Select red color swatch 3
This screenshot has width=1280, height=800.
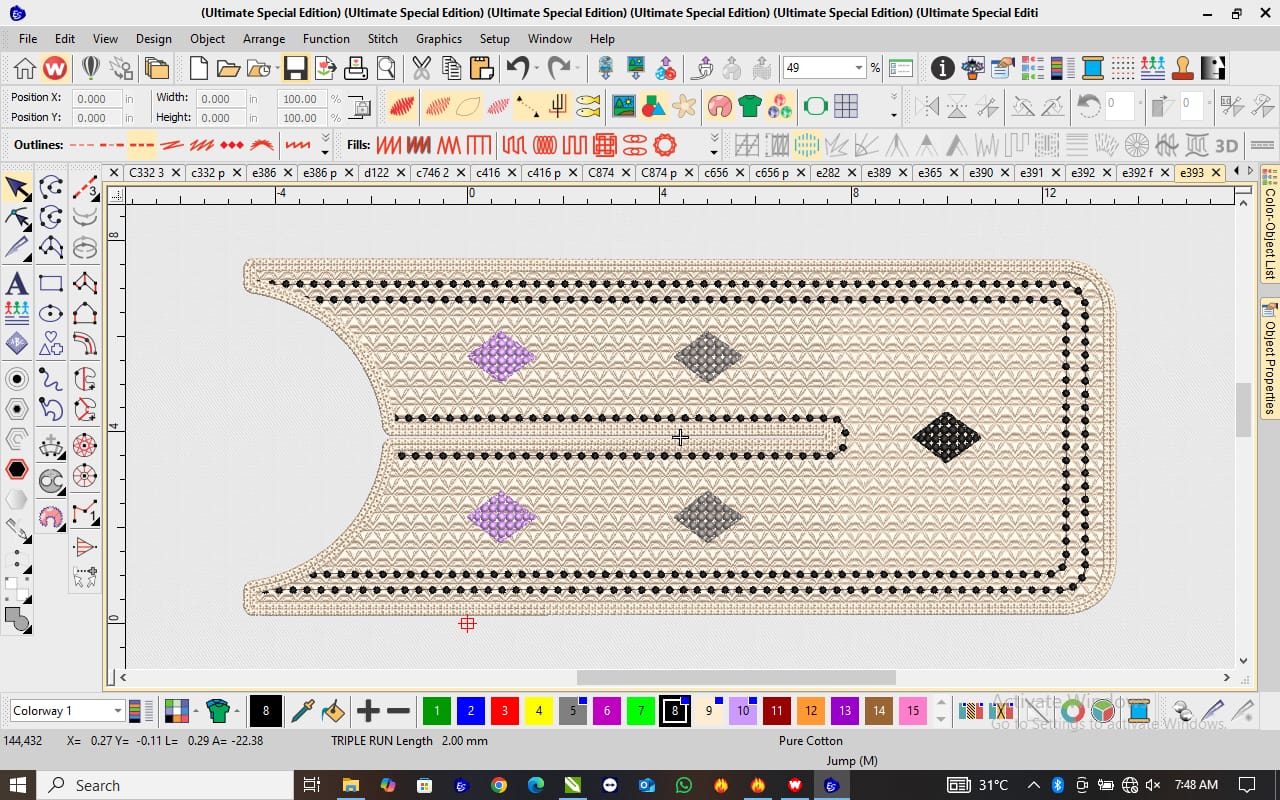pyautogui.click(x=504, y=711)
